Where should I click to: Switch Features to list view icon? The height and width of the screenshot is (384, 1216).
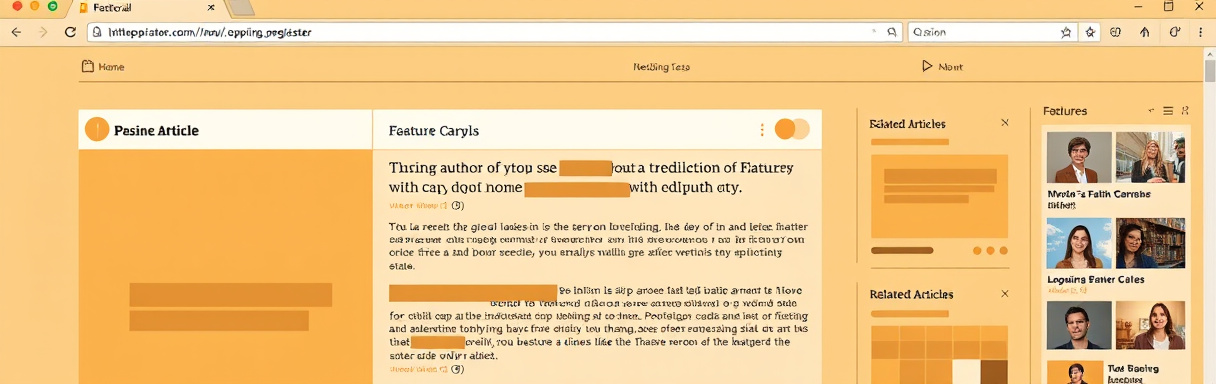point(1168,111)
